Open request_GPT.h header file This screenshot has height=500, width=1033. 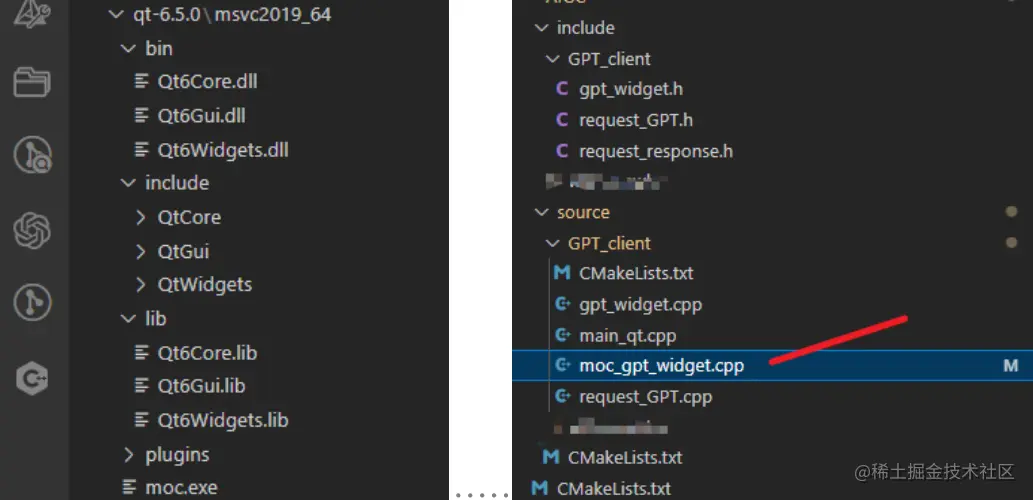click(x=636, y=120)
